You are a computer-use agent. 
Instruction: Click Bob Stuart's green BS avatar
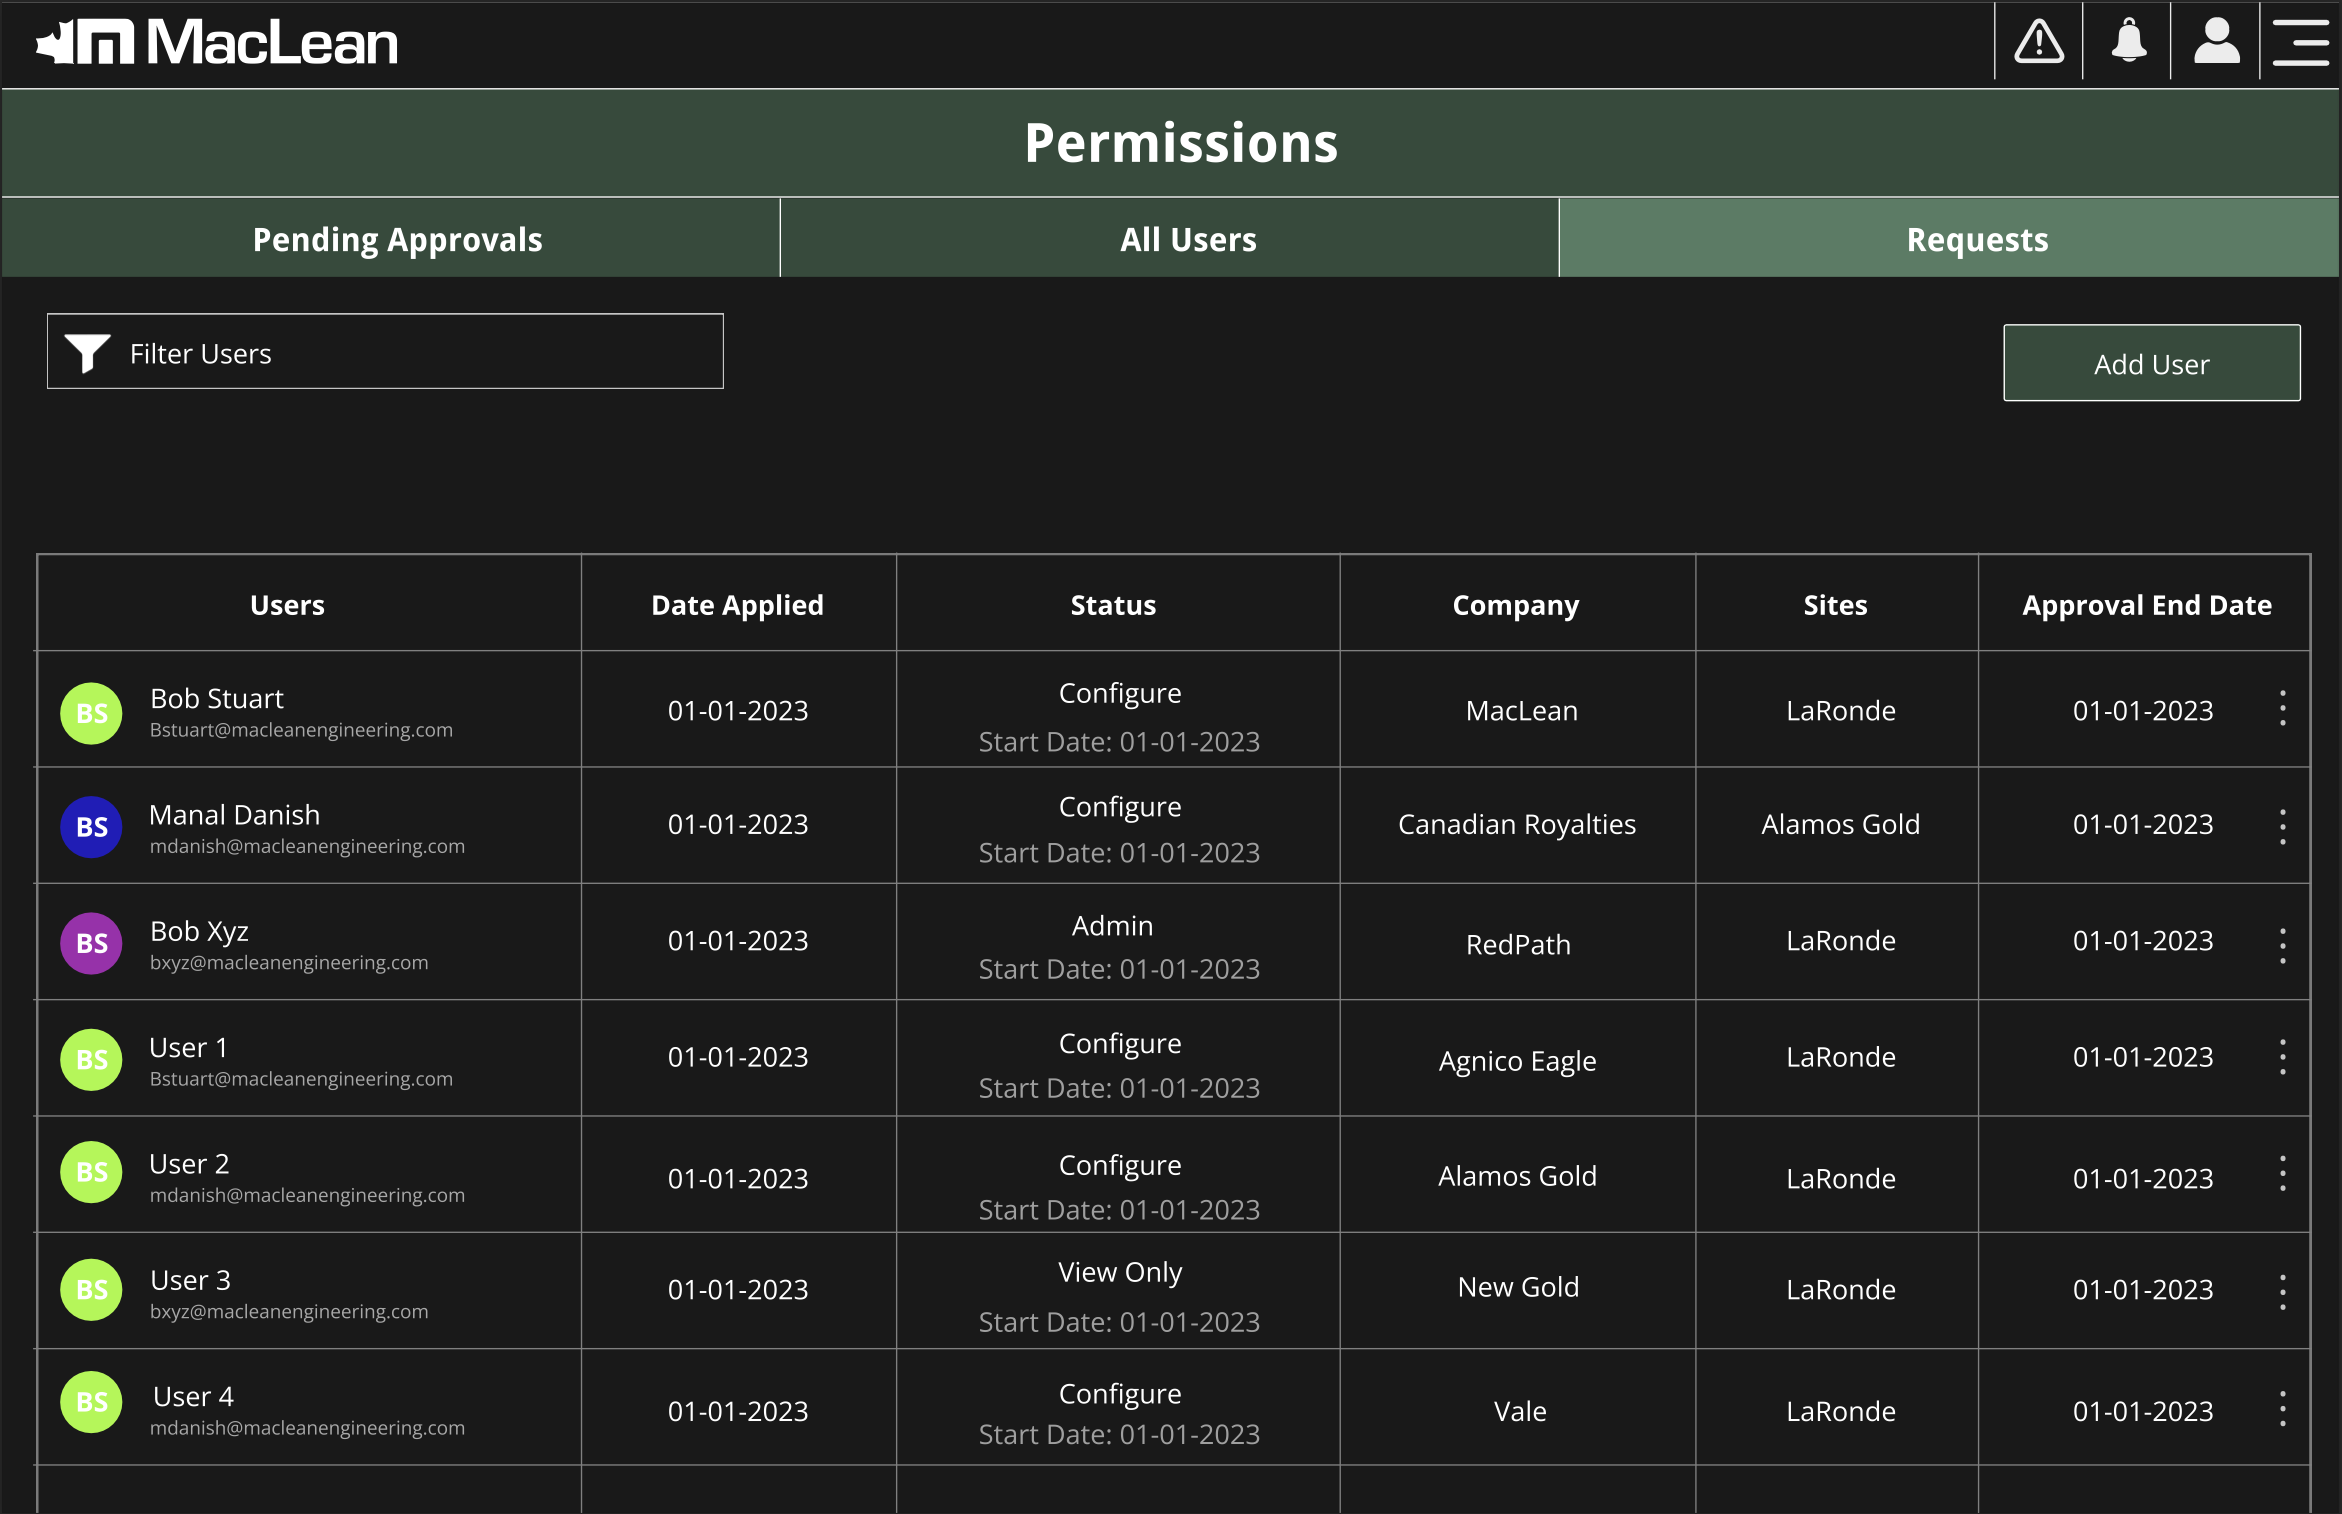91,713
